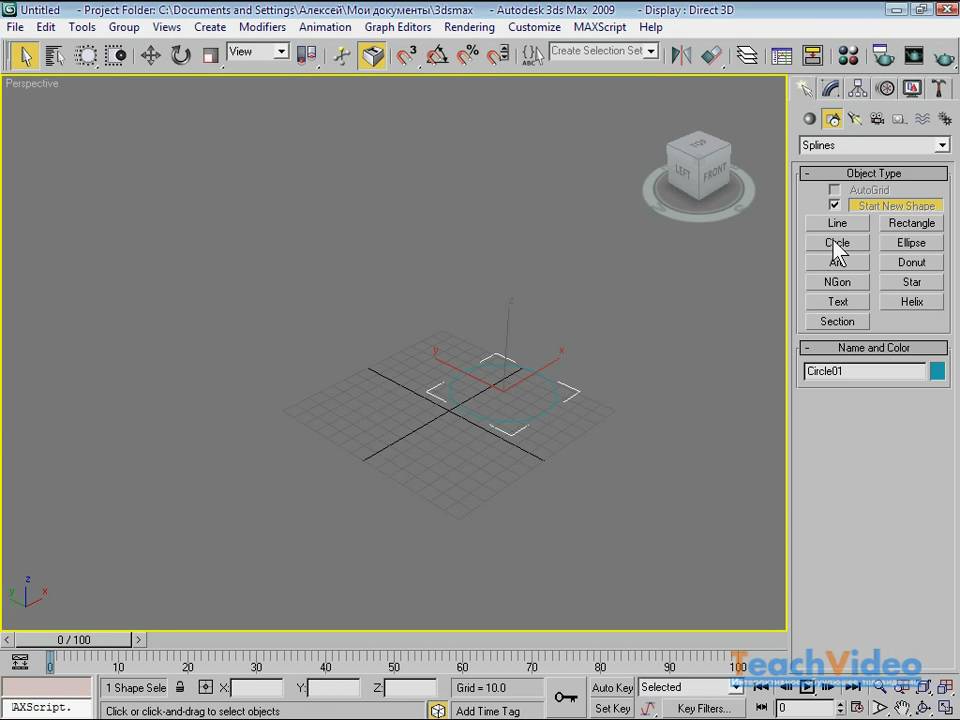Select Space Warps category icon
This screenshot has width=960, height=720.
(x=923, y=119)
